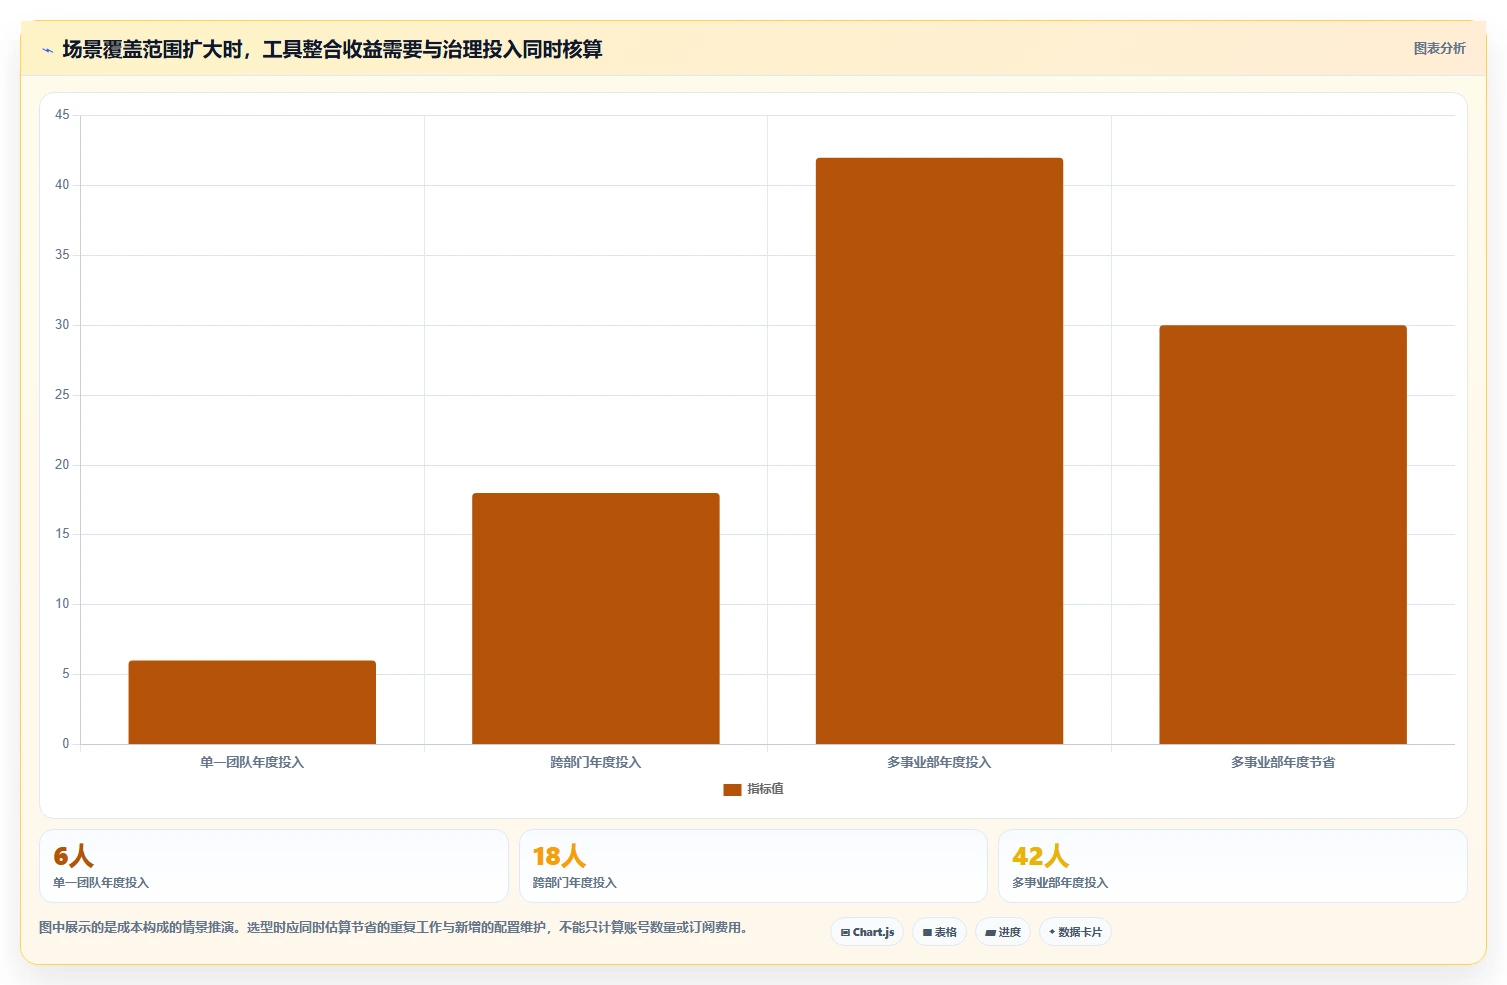The image size is (1507, 985).
Task: Click the 指标值 legend label
Action: [x=765, y=789]
